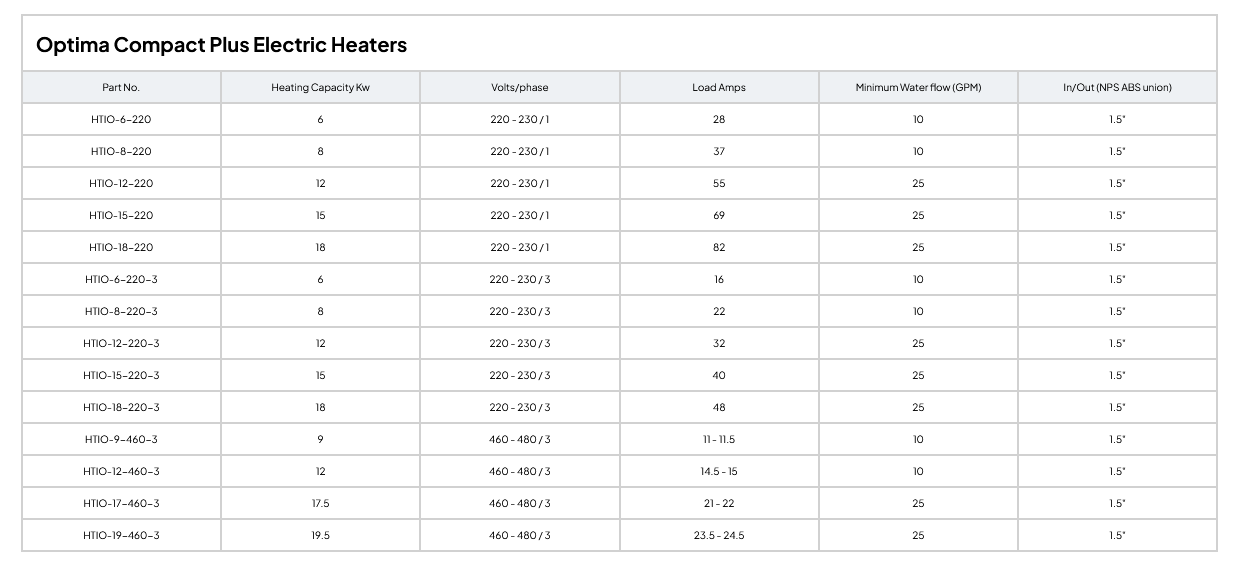1242x572 pixels.
Task: Select the HTIO-19-460-3 part number
Action: 121,535
